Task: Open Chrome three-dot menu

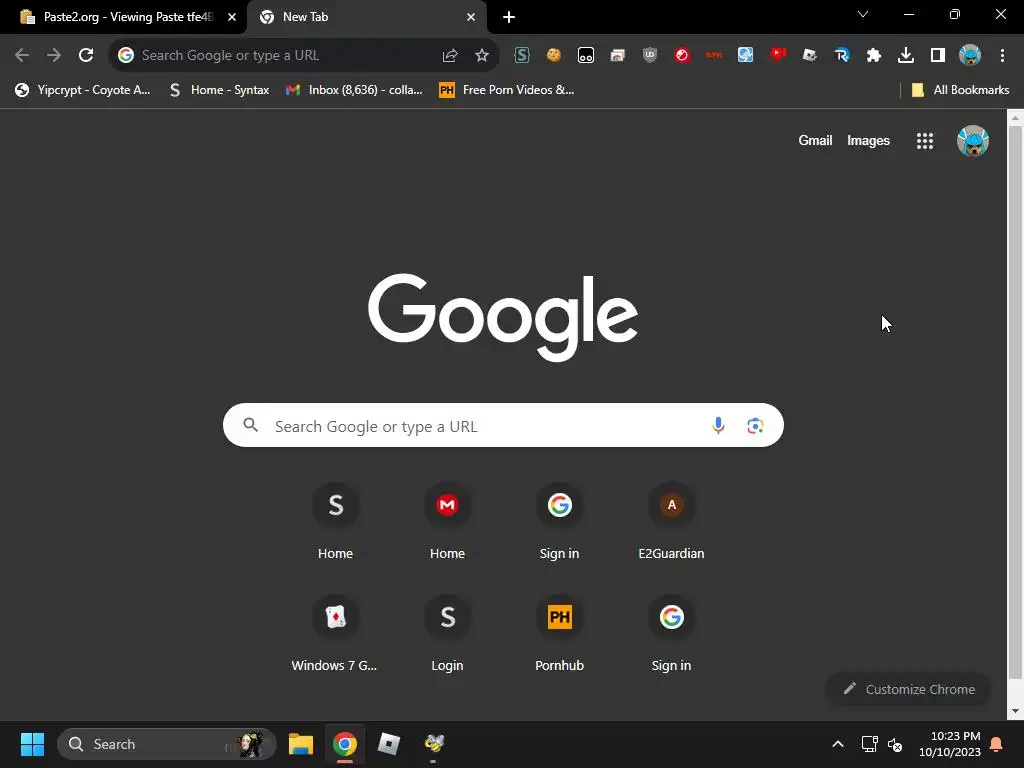Action: tap(1002, 56)
